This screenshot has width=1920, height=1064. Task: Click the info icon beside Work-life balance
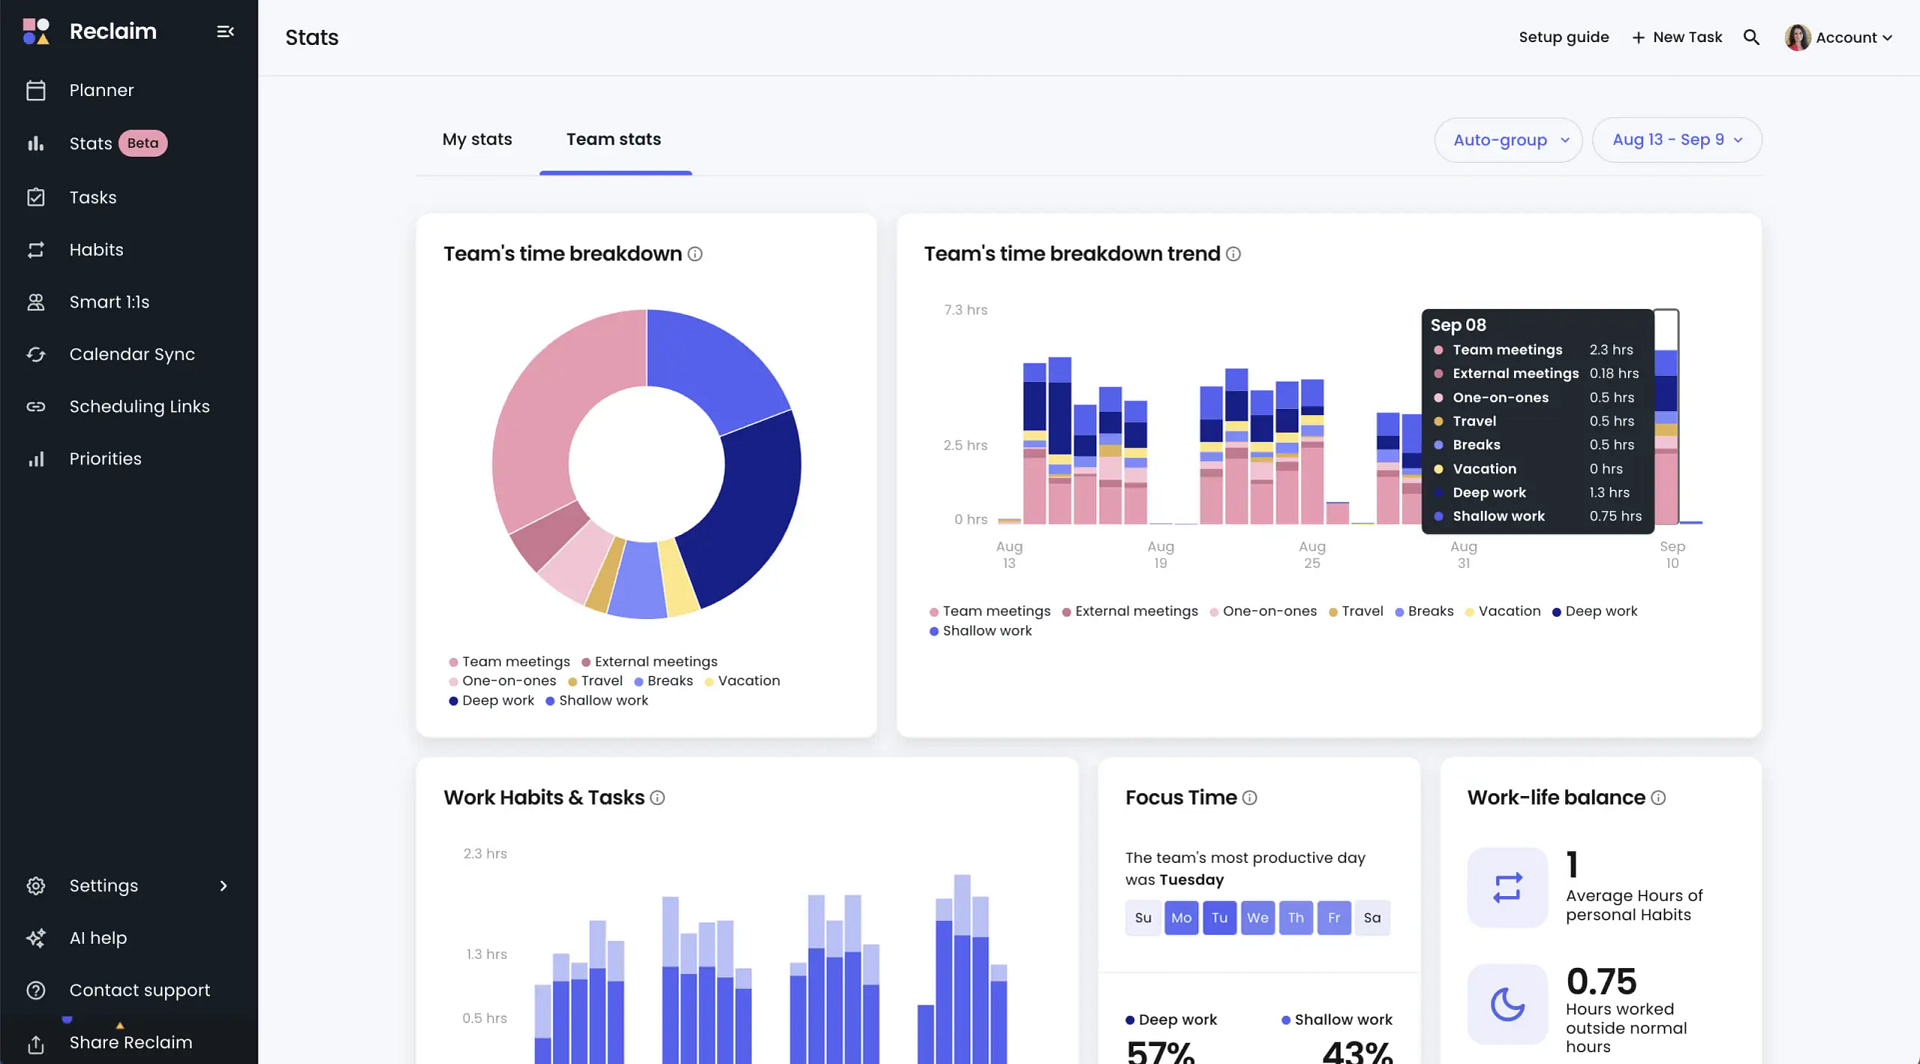(x=1658, y=798)
